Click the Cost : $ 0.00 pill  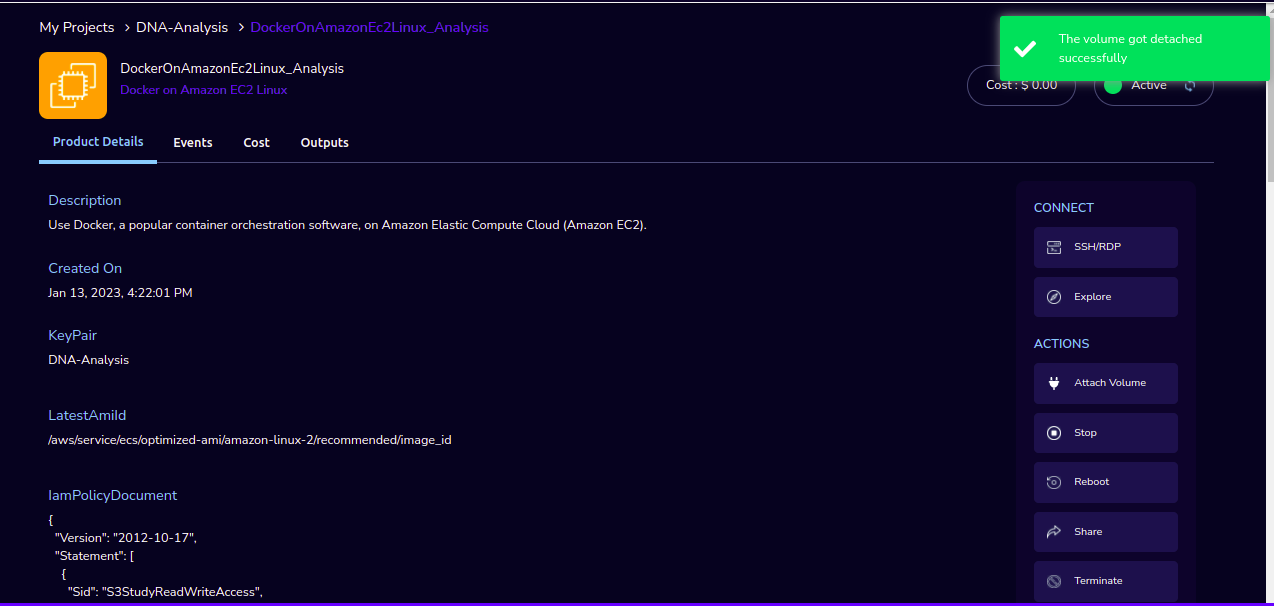1021,85
